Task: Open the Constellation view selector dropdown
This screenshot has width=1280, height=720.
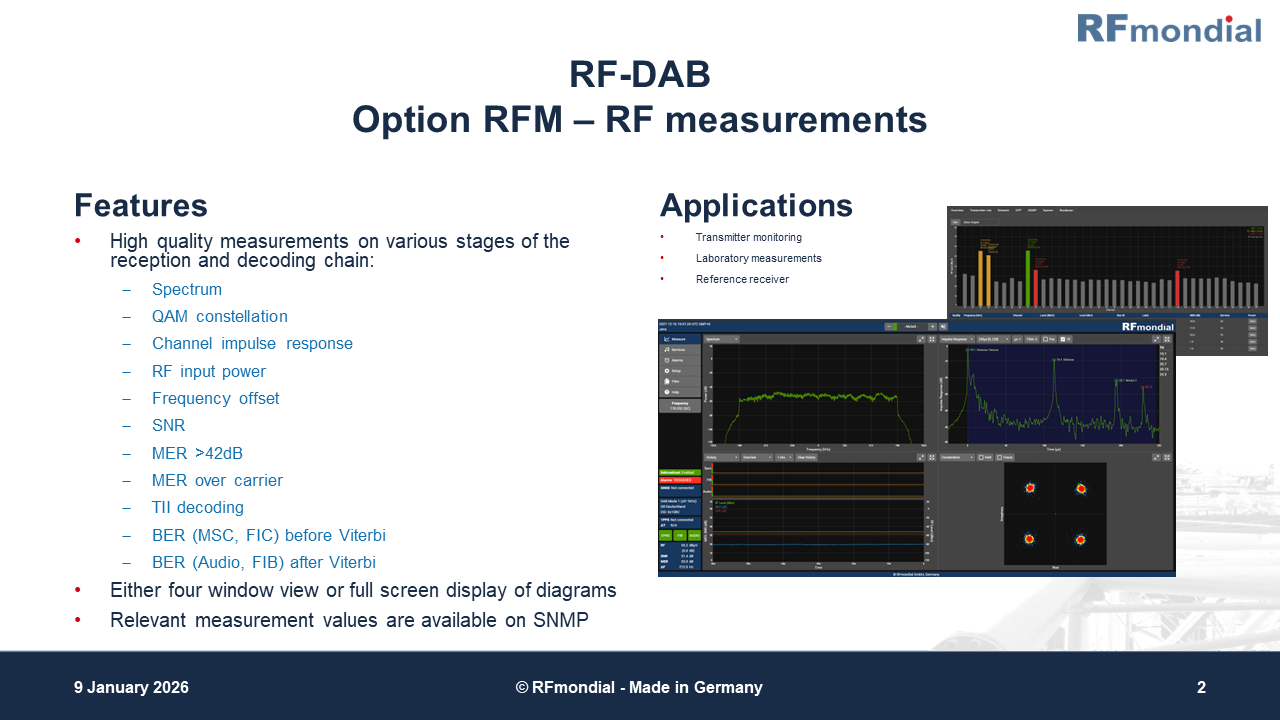Action: point(957,457)
